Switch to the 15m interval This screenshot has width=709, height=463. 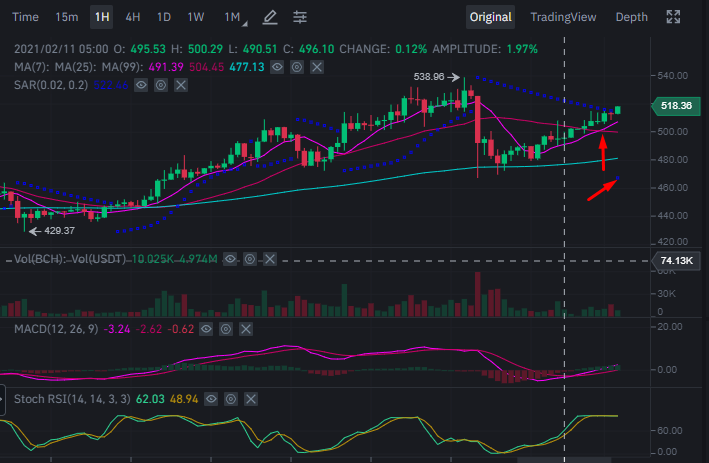tap(67, 17)
